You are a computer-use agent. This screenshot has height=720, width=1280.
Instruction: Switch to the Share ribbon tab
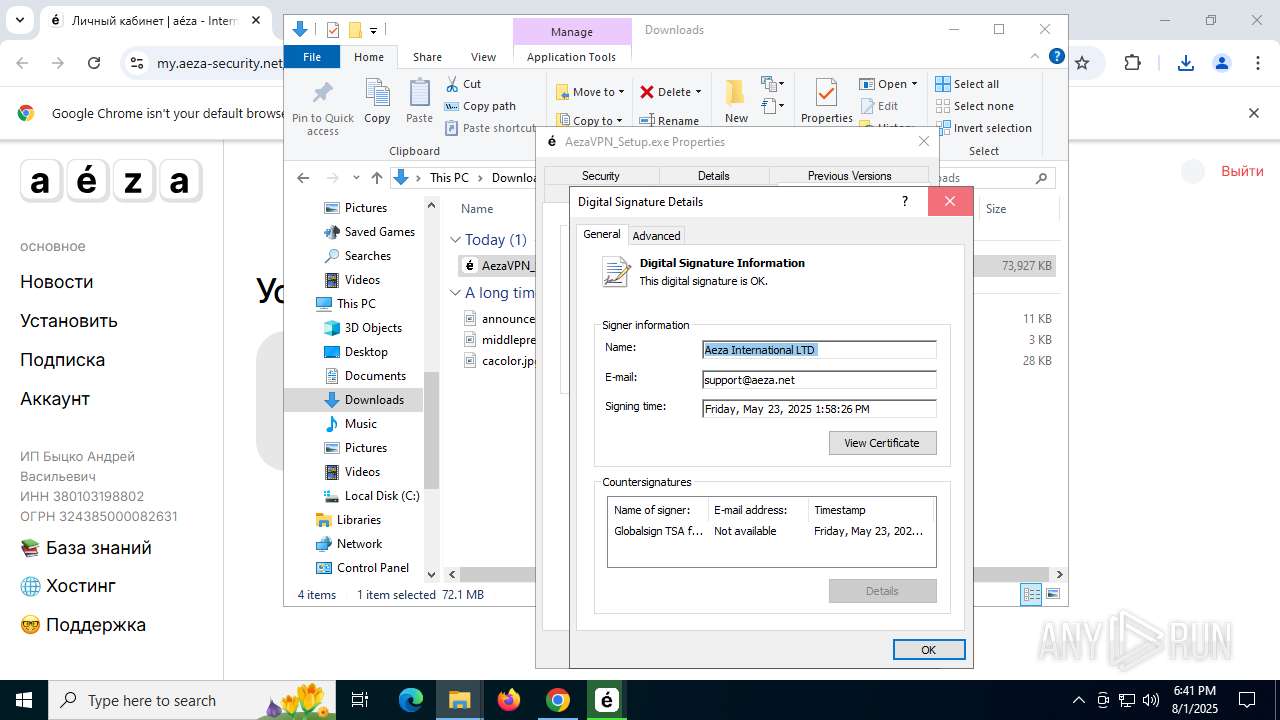(x=427, y=57)
